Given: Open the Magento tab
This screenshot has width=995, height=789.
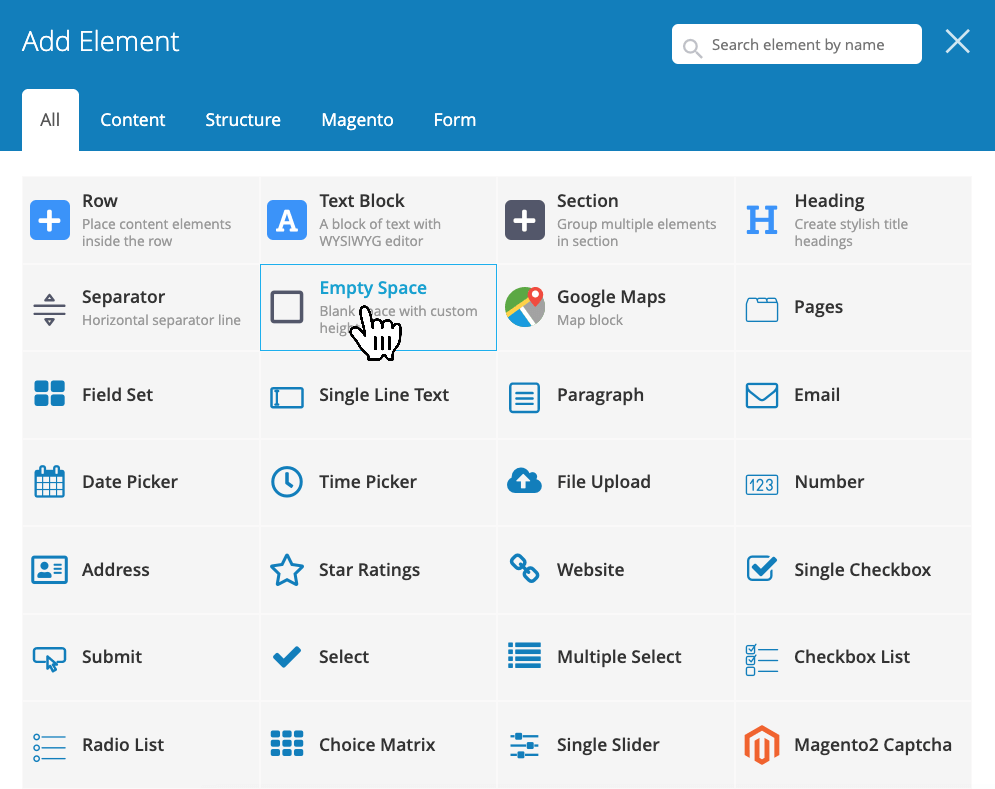Looking at the screenshot, I should tap(357, 119).
